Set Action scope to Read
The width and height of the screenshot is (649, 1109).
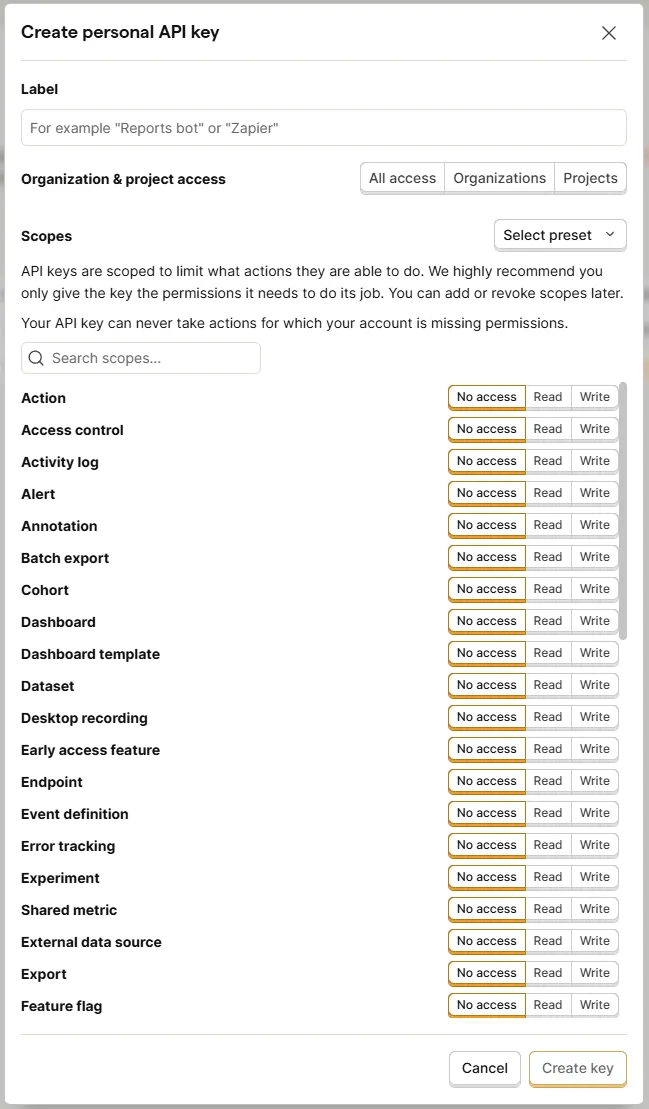pos(547,397)
